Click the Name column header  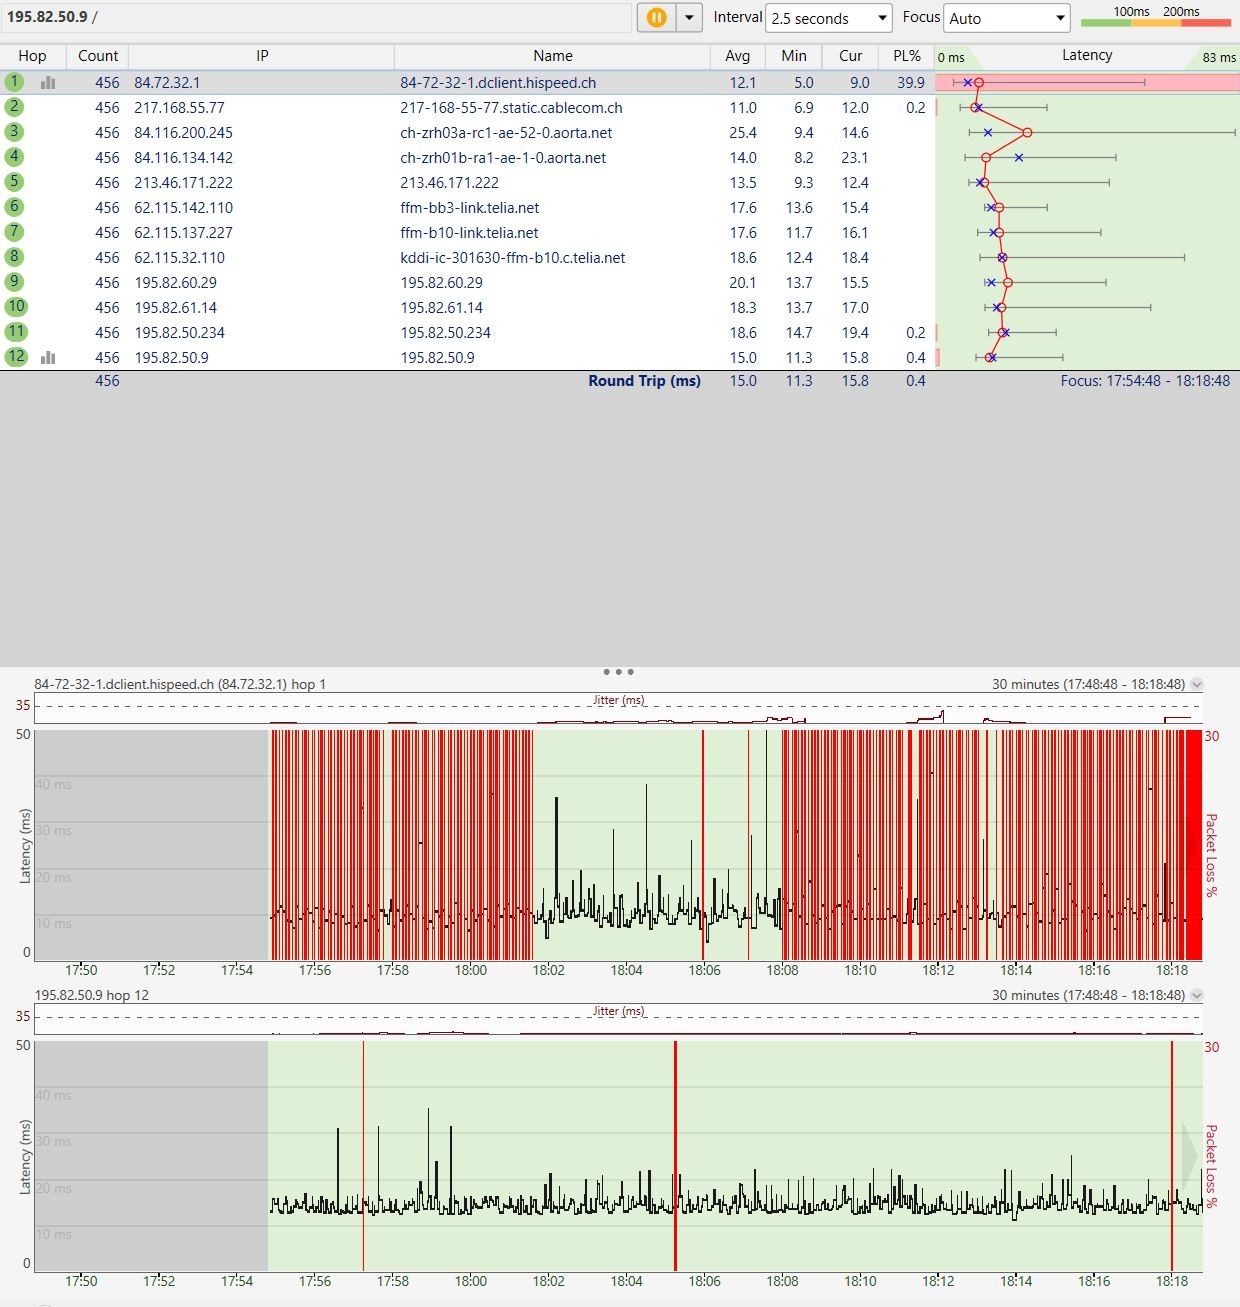(x=552, y=56)
